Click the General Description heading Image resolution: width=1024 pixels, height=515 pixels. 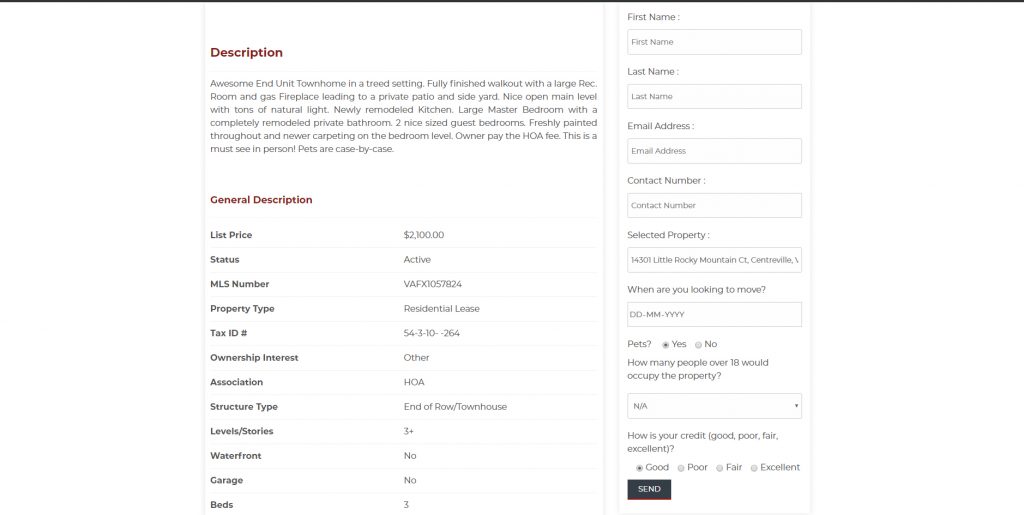coord(261,200)
